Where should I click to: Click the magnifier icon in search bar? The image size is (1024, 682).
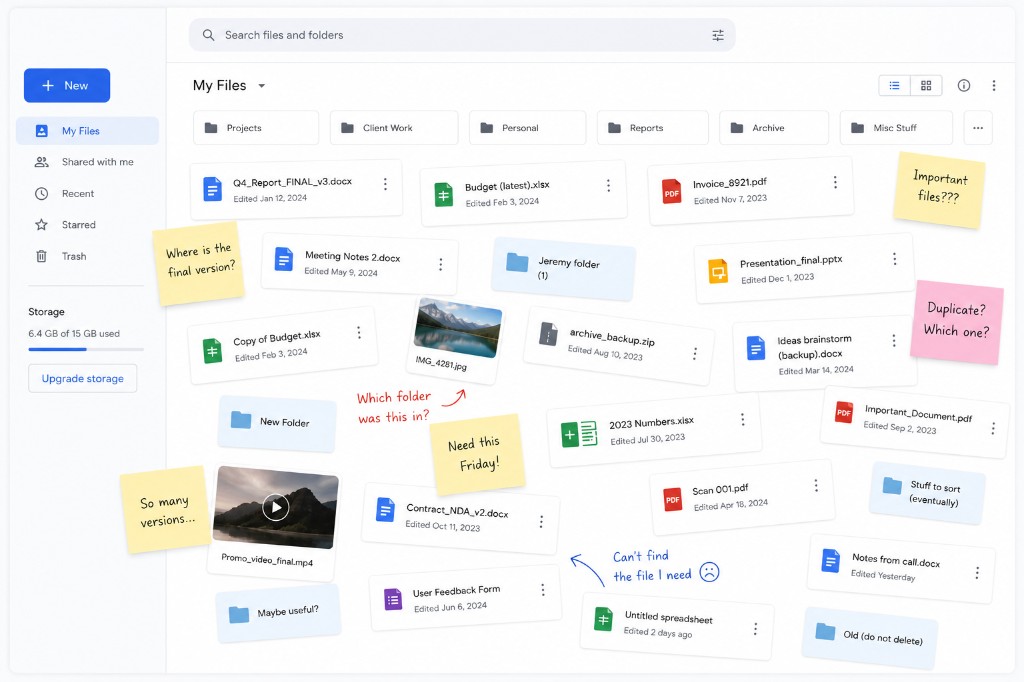click(x=208, y=35)
